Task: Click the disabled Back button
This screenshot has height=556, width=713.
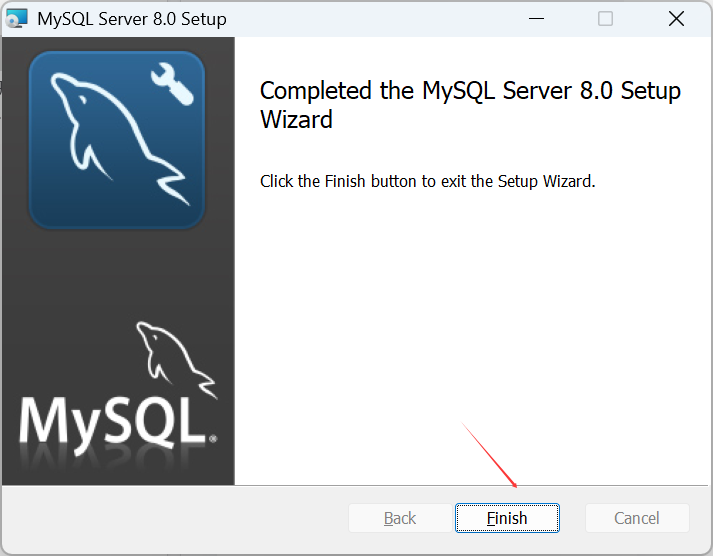Action: [x=400, y=518]
